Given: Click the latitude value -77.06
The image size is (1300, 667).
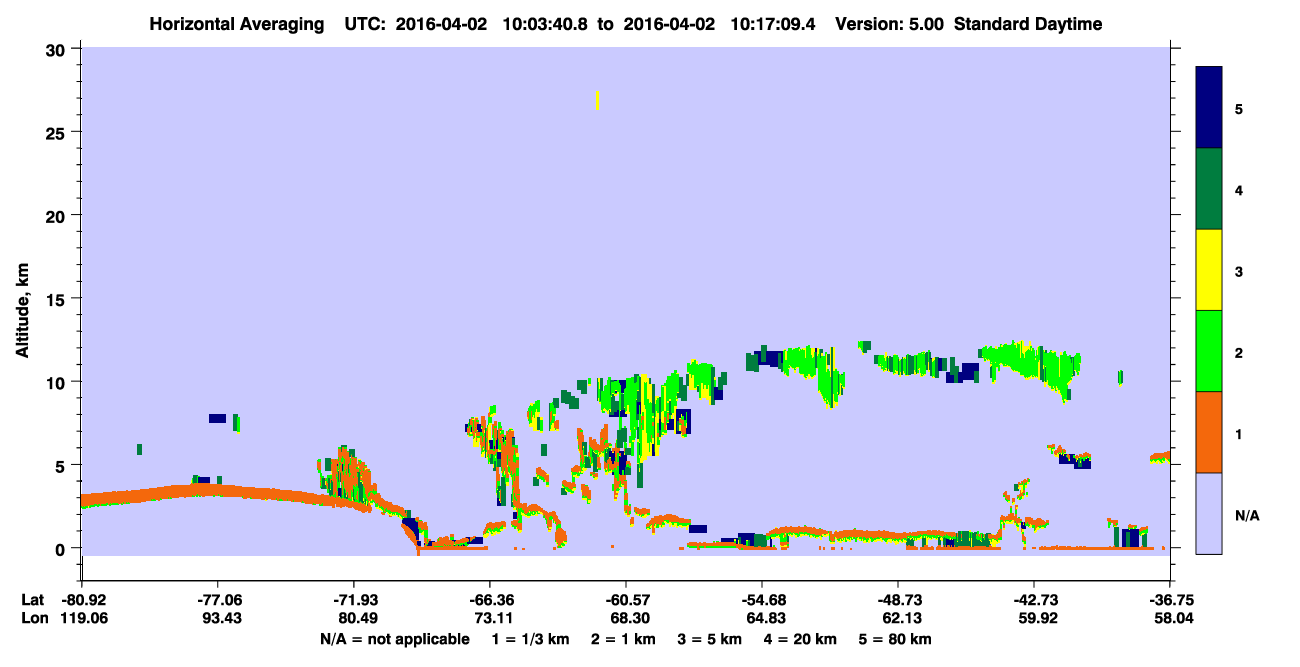Looking at the screenshot, I should point(218,600).
